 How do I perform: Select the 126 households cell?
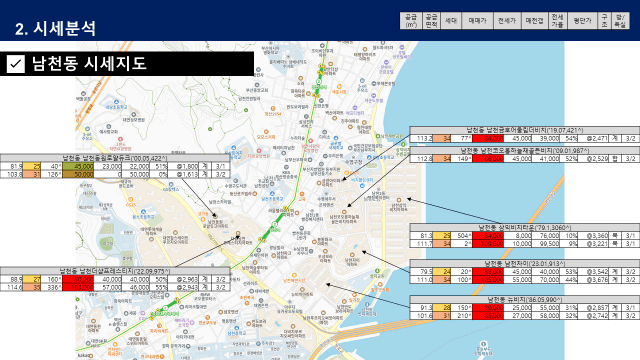(52, 174)
